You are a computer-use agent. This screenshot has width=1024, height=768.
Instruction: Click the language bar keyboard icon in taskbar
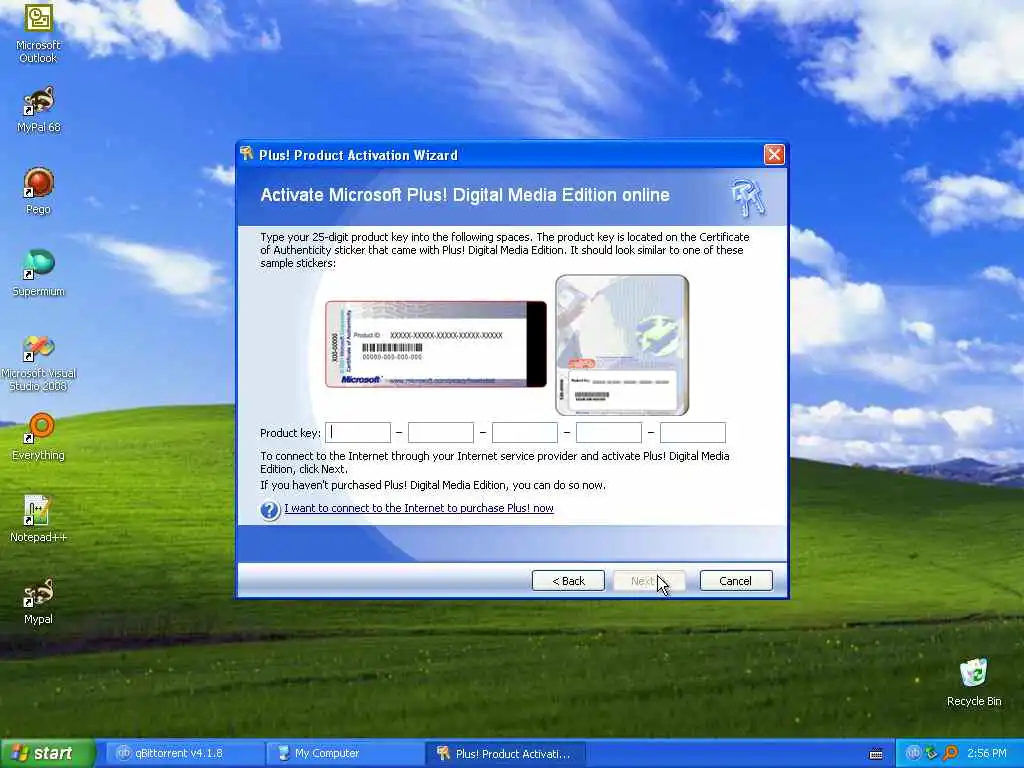coord(876,754)
